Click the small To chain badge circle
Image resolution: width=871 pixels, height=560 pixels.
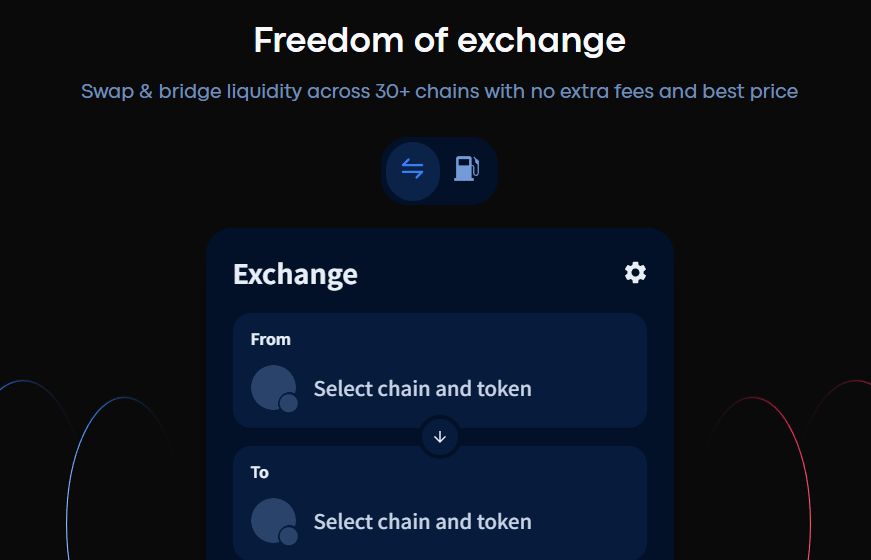pos(289,536)
